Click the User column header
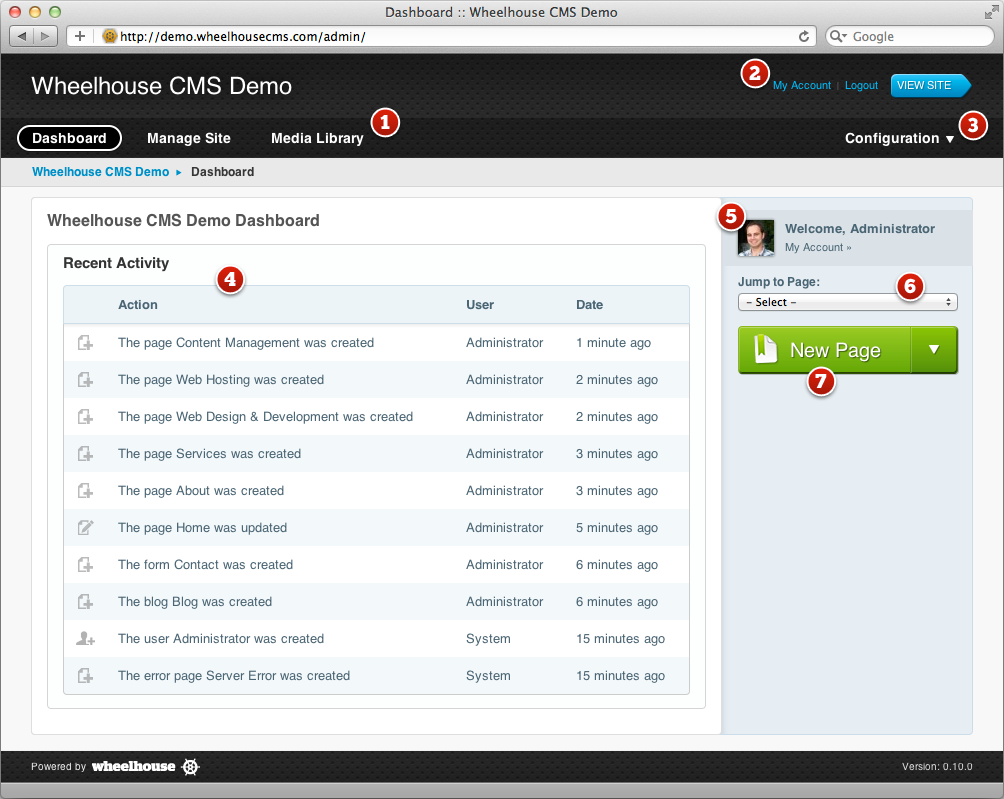This screenshot has width=1004, height=799. point(480,305)
